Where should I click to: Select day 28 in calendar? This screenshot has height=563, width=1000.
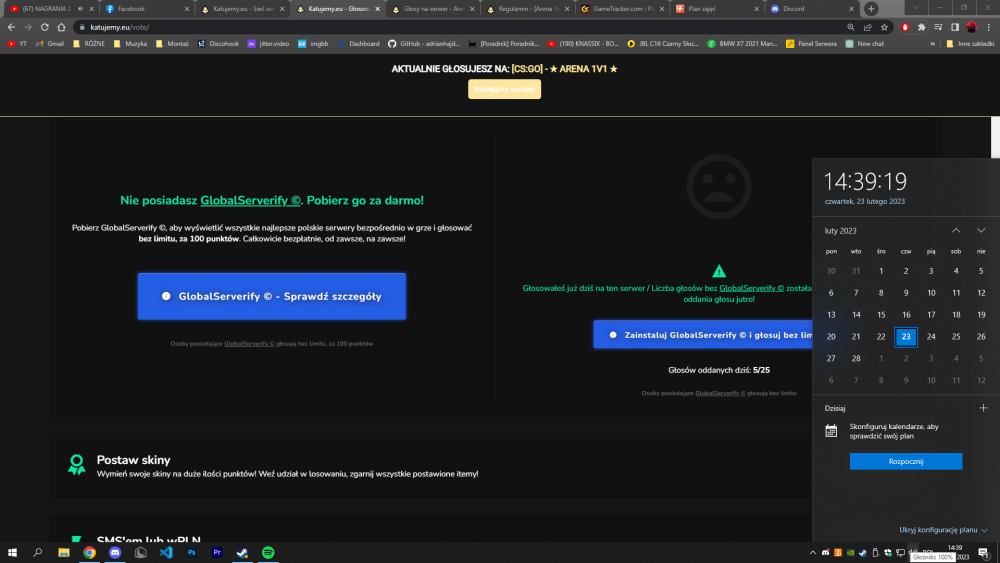pos(856,358)
